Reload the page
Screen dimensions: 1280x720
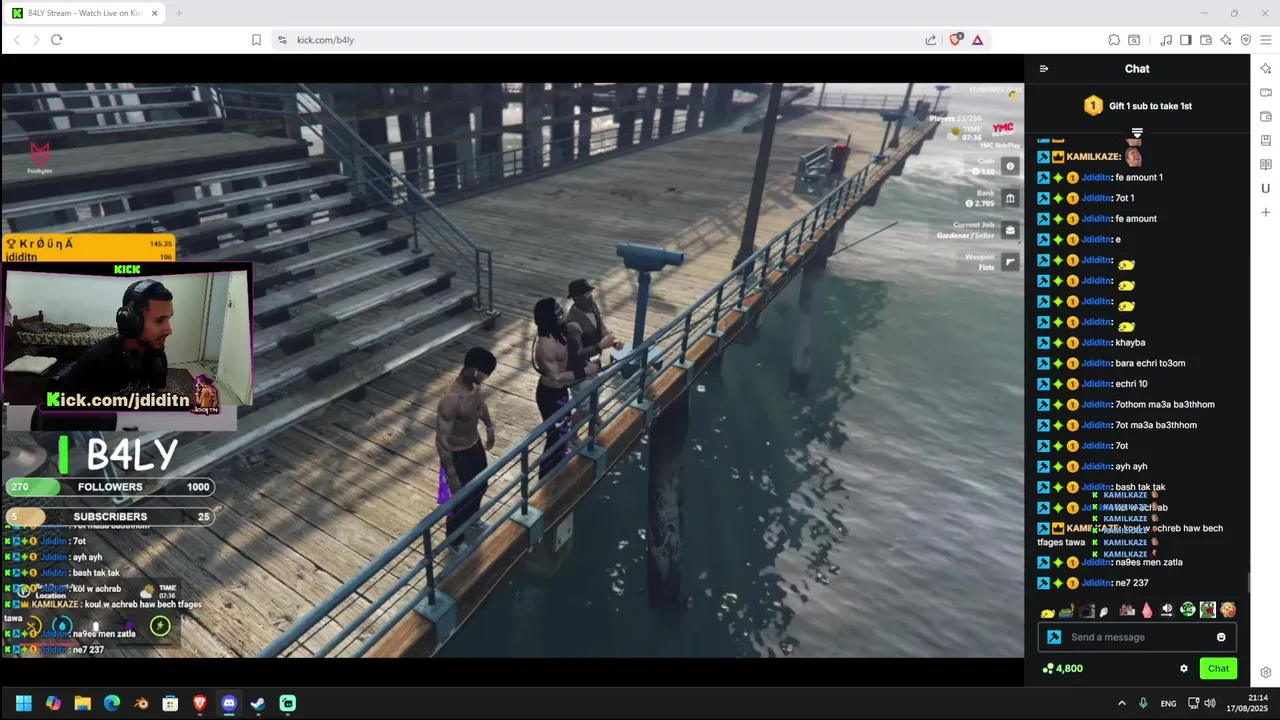56,40
